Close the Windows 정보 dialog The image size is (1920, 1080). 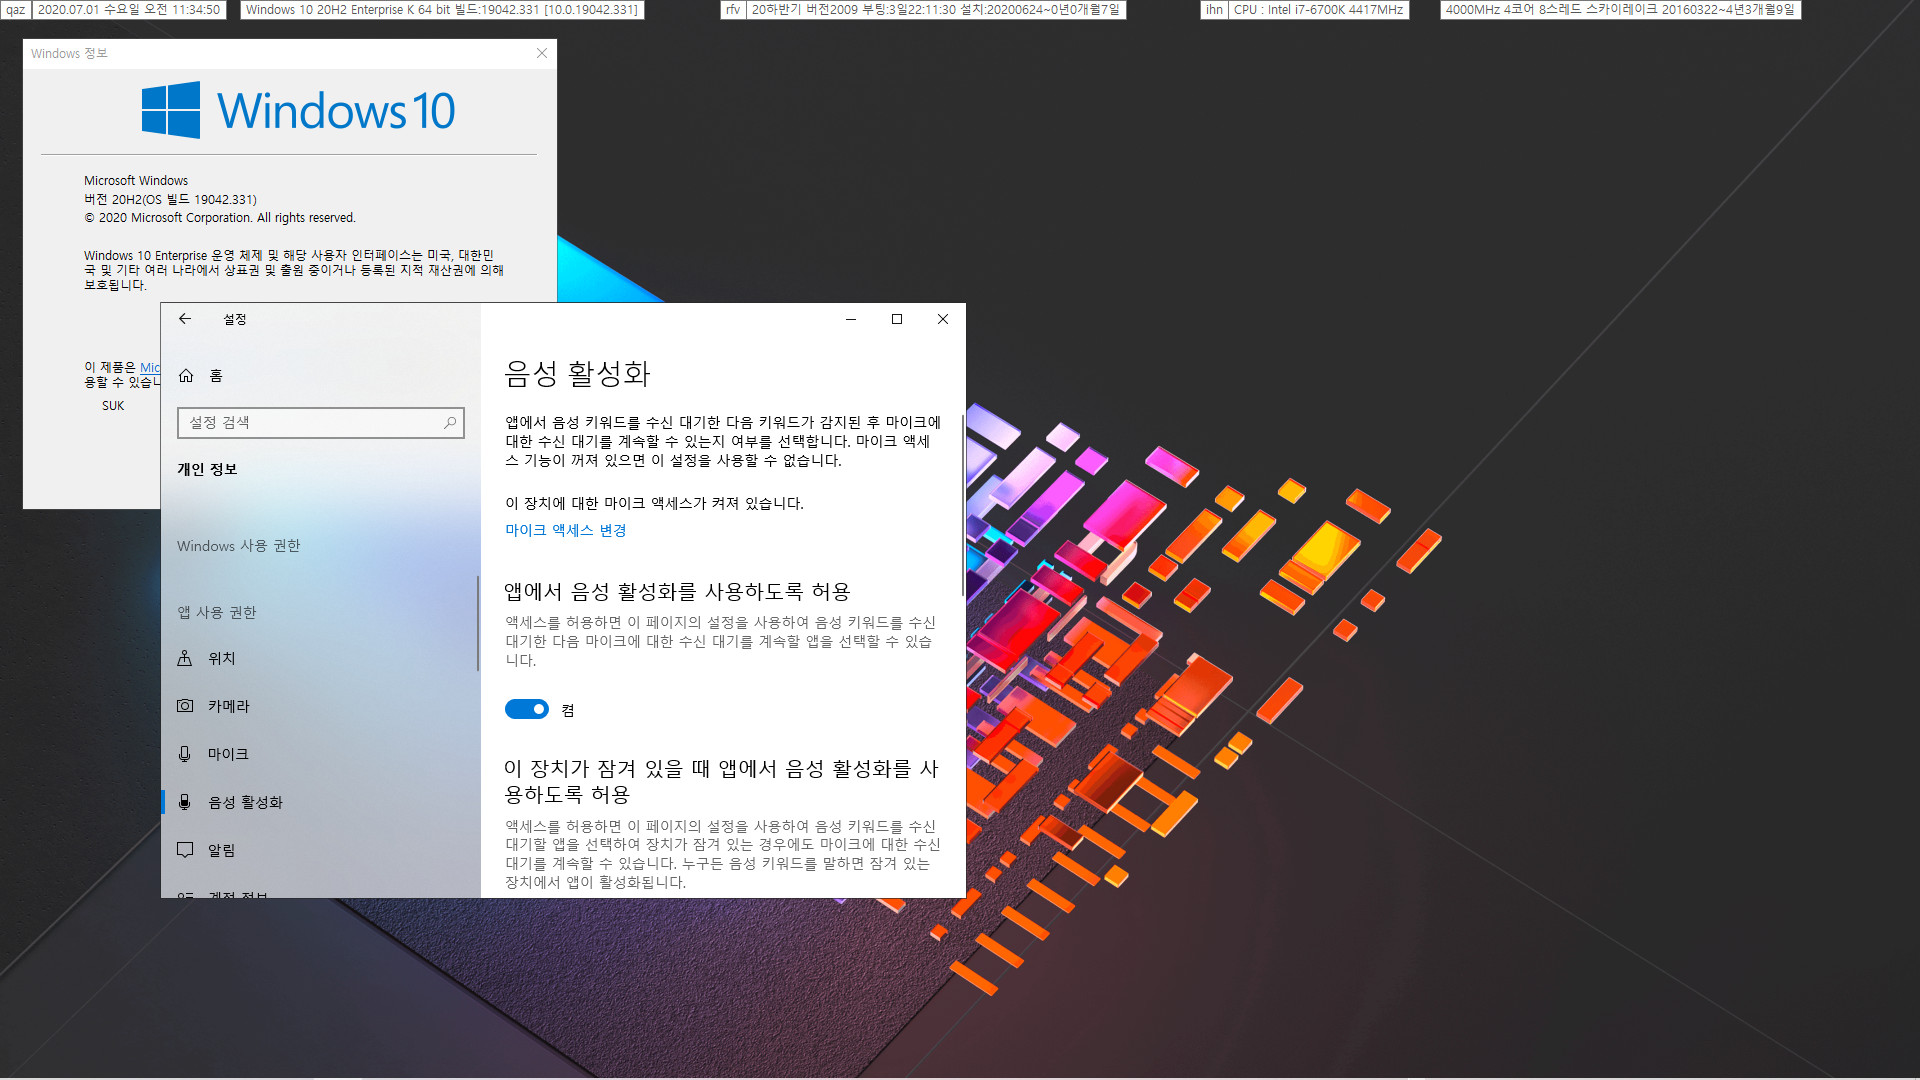click(x=542, y=53)
